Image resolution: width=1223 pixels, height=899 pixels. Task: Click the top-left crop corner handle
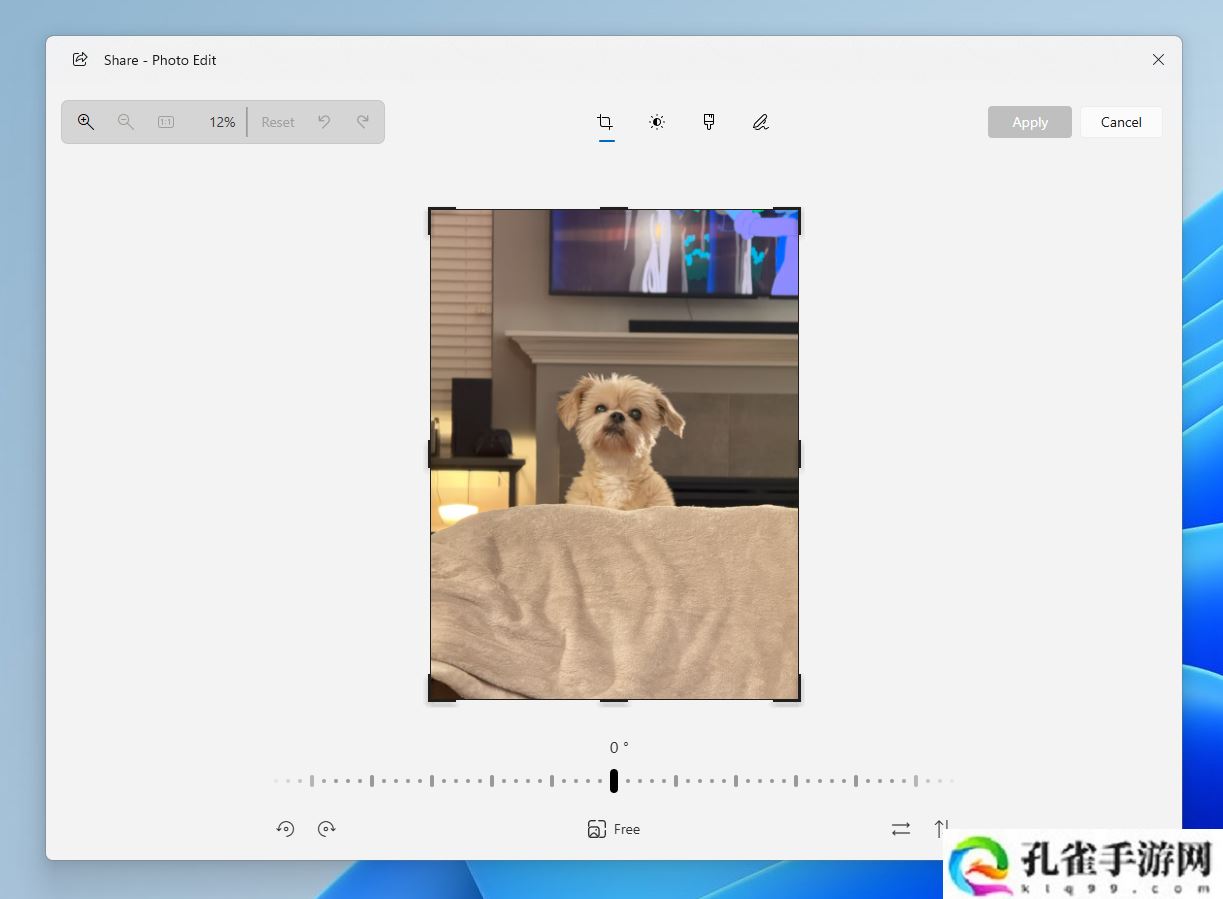coord(432,212)
